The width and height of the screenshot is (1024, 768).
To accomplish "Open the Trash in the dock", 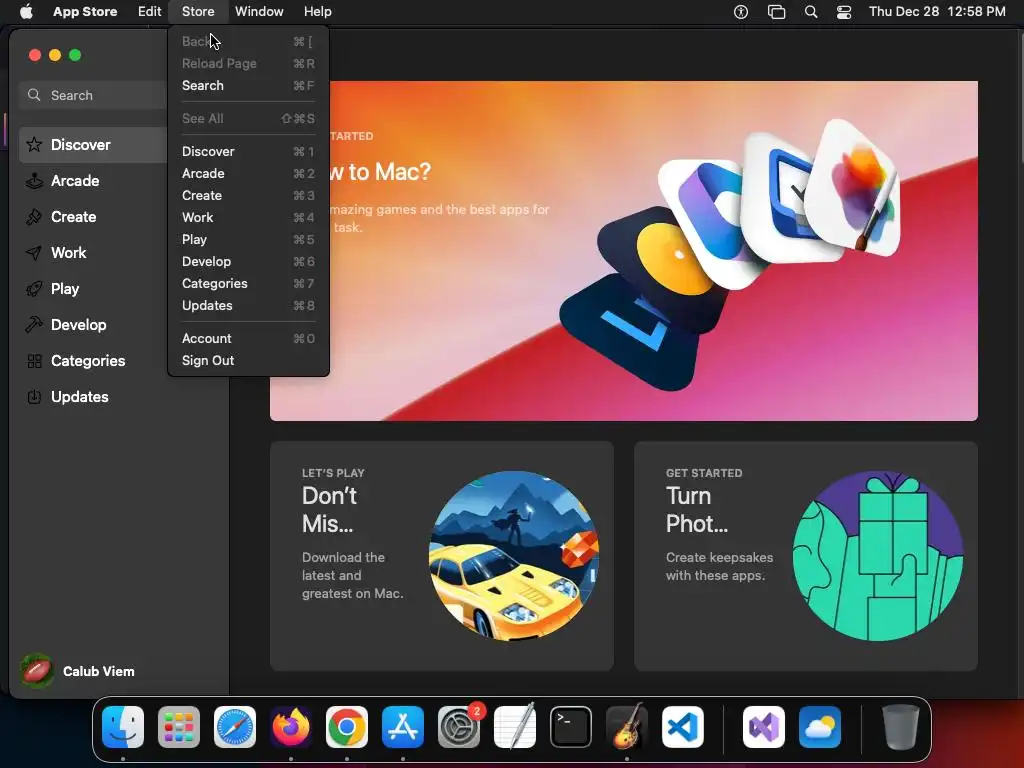I will [x=901, y=727].
